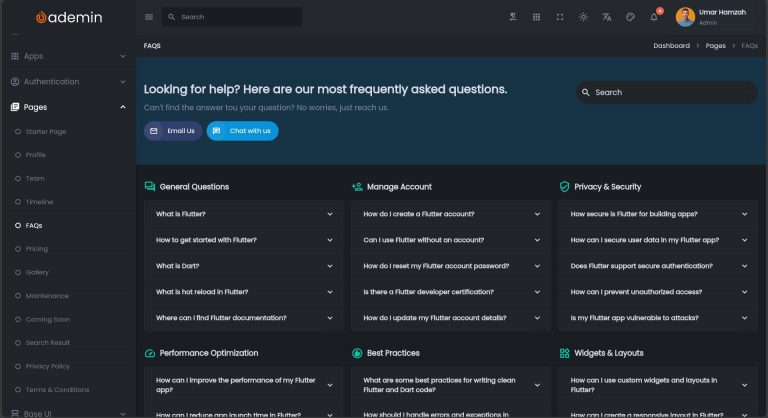Expand "How can I prevent unauthorized access?"

658,292
